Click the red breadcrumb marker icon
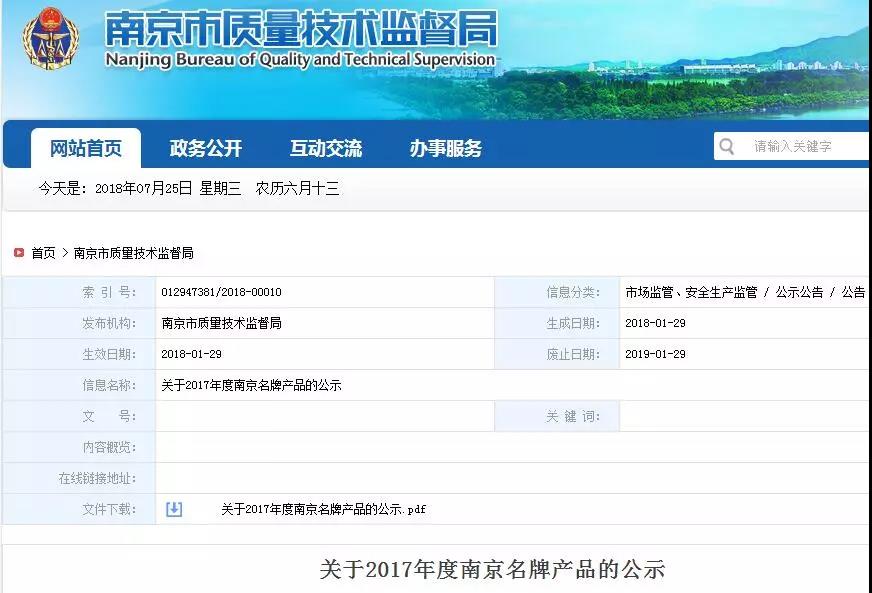The height and width of the screenshot is (593, 872). click(19, 253)
